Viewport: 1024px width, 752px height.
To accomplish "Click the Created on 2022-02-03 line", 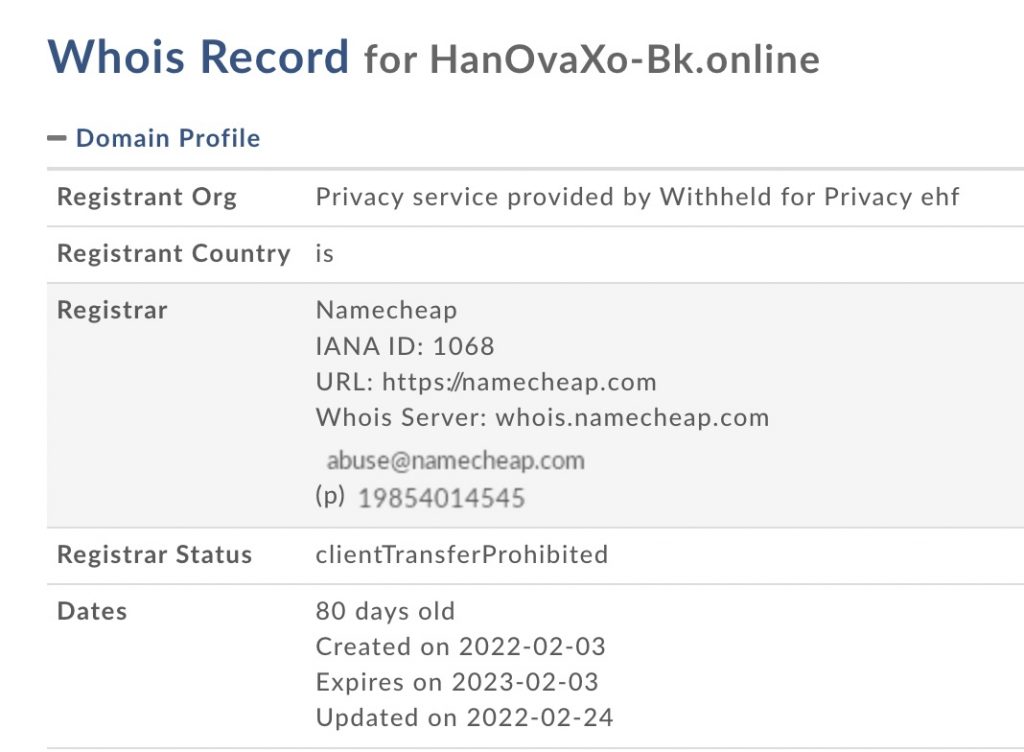I will click(x=460, y=647).
